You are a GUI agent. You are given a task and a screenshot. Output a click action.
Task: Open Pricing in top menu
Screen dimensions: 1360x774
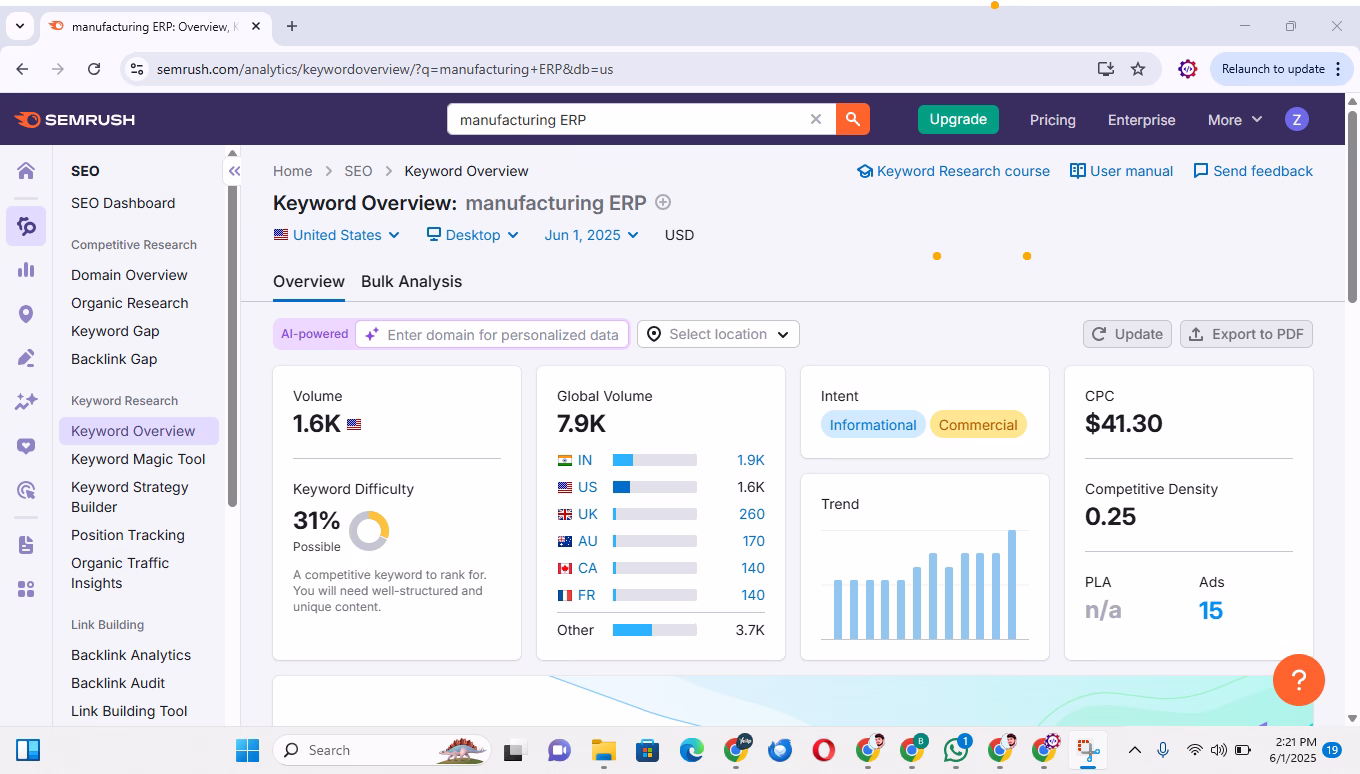click(x=1053, y=119)
